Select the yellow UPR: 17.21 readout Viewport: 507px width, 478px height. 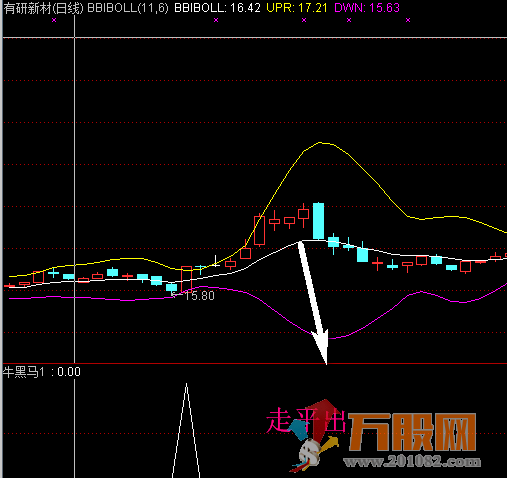coord(297,8)
